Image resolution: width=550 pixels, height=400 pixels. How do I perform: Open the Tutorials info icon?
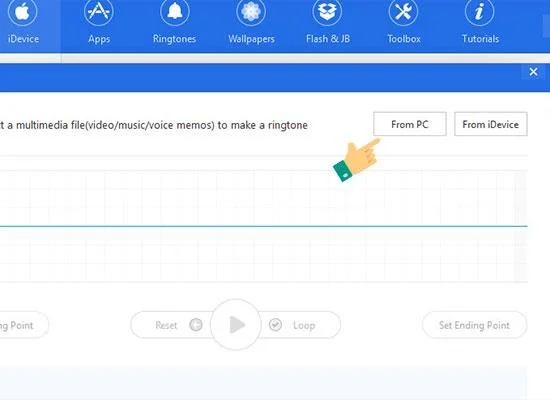pos(479,12)
